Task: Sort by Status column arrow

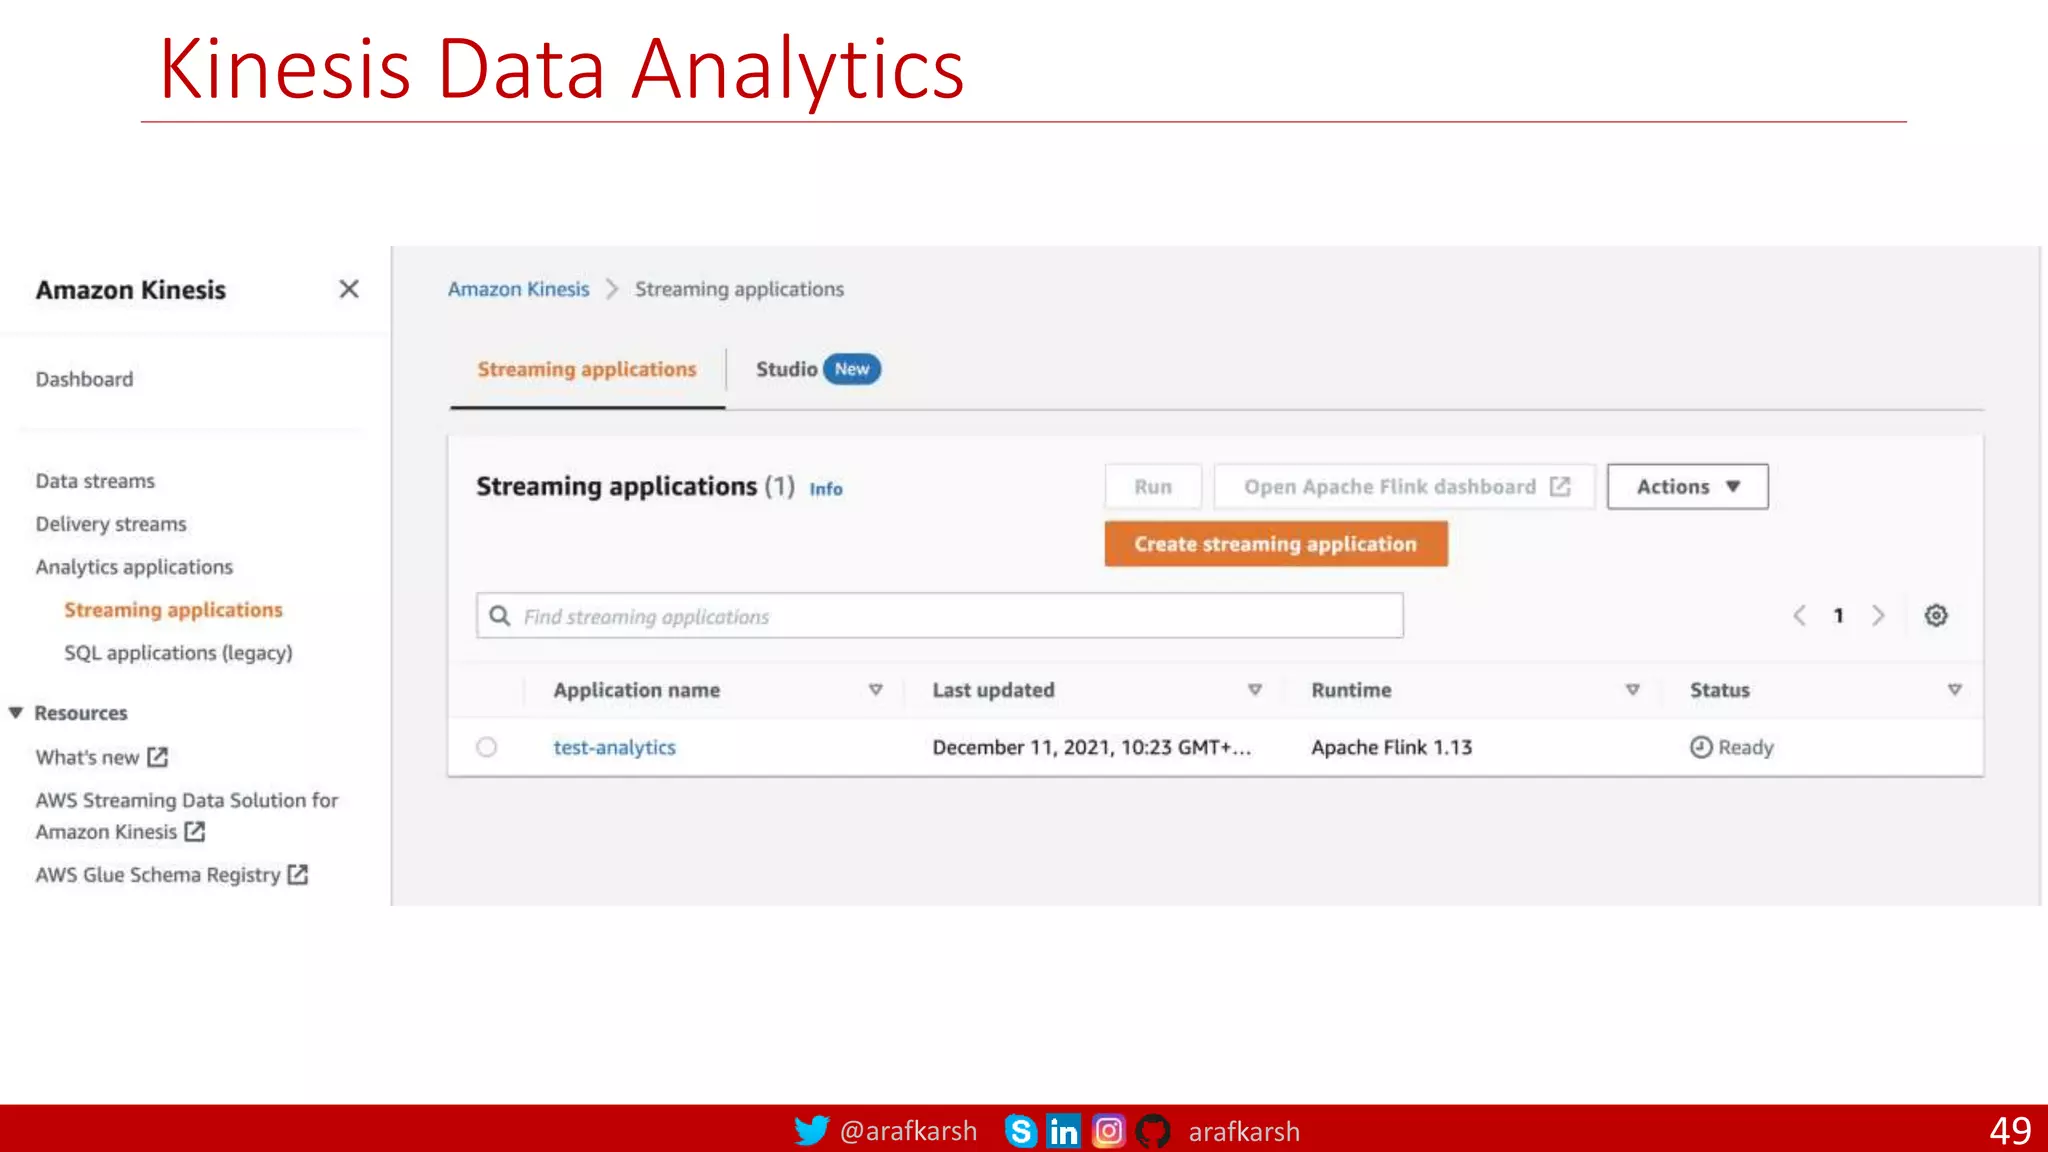Action: (x=1954, y=690)
